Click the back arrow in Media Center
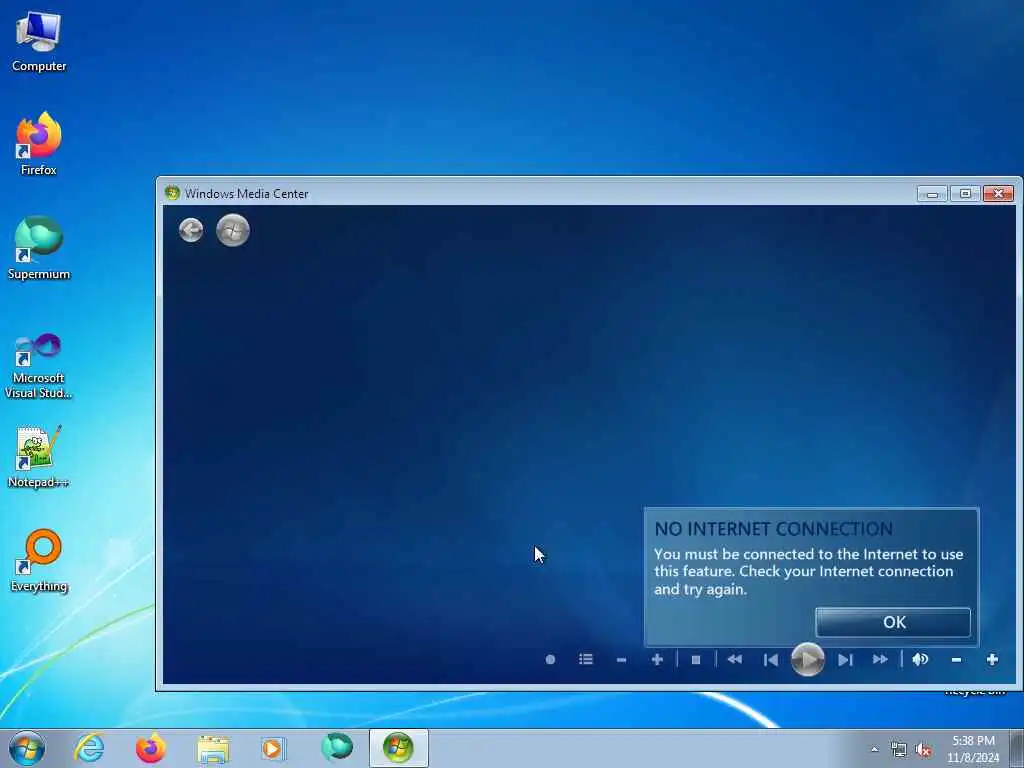 (x=191, y=231)
